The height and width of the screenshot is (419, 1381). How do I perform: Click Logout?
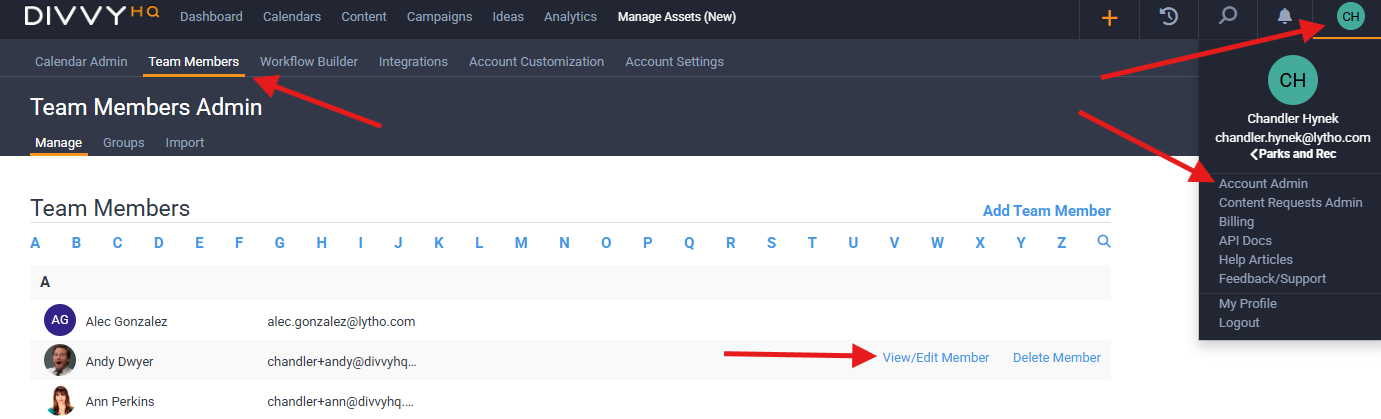click(x=1239, y=322)
